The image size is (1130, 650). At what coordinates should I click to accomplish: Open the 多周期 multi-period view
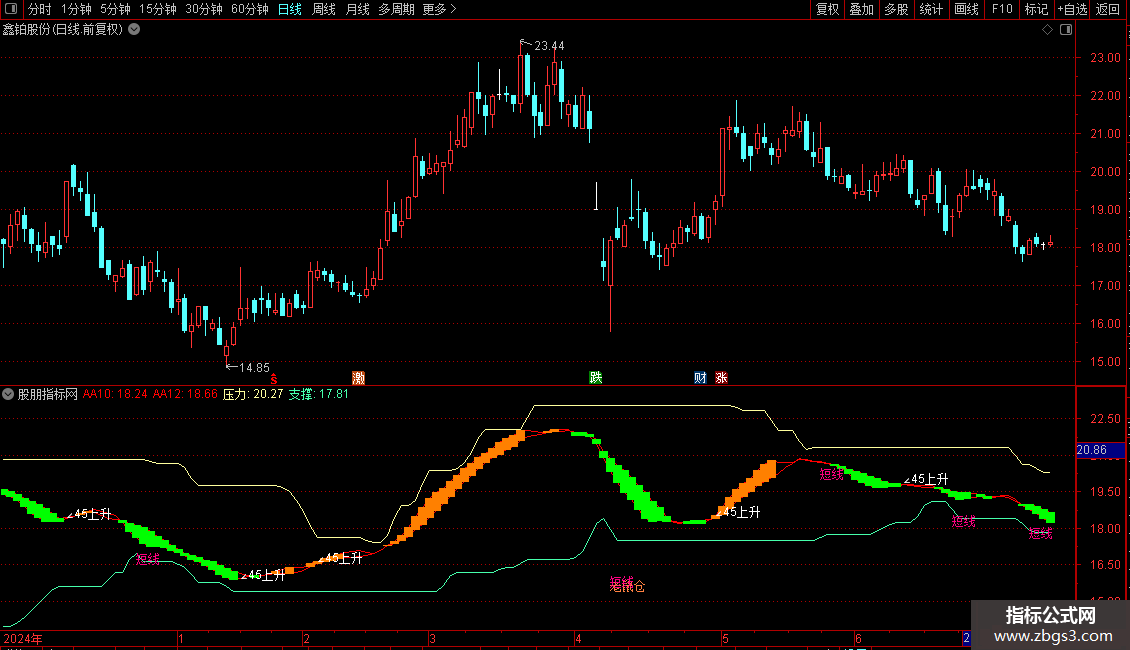click(396, 9)
